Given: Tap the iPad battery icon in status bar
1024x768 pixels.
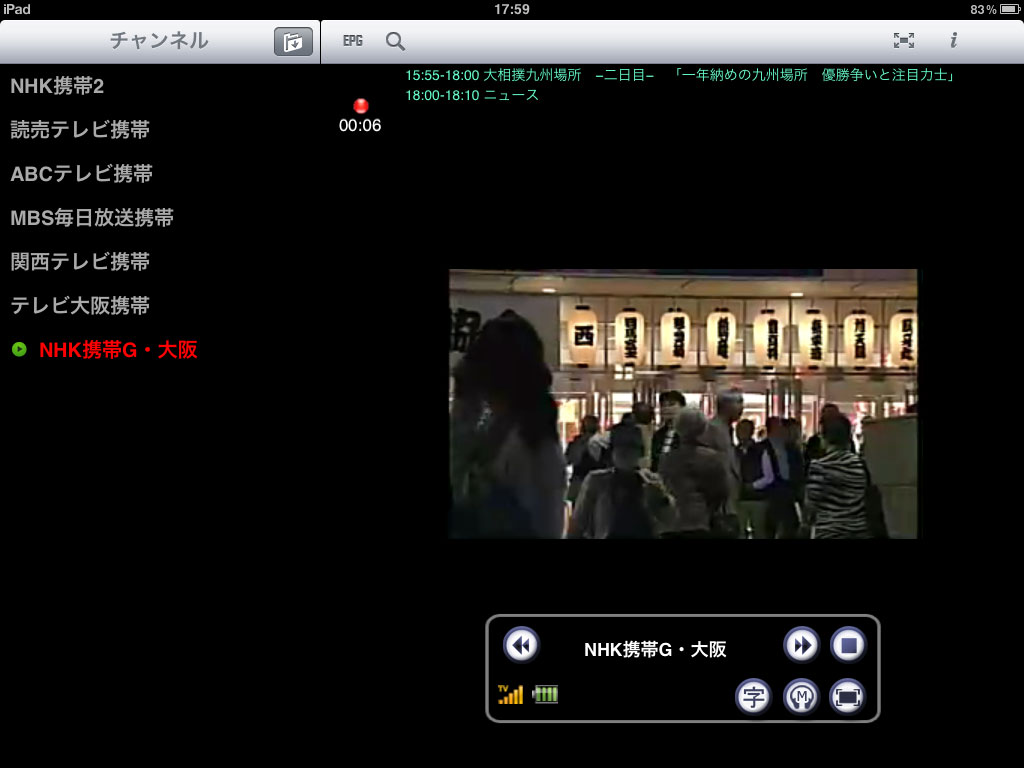Looking at the screenshot, I should coord(1010,9).
